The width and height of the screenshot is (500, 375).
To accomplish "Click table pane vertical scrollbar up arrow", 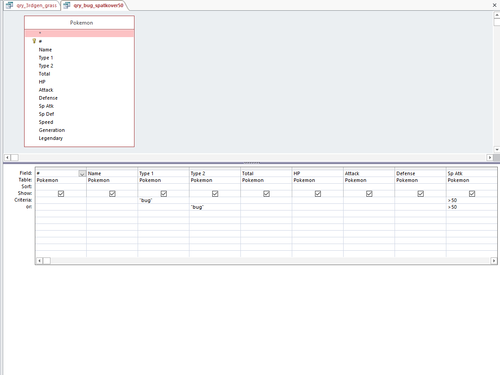I will coord(497,15).
